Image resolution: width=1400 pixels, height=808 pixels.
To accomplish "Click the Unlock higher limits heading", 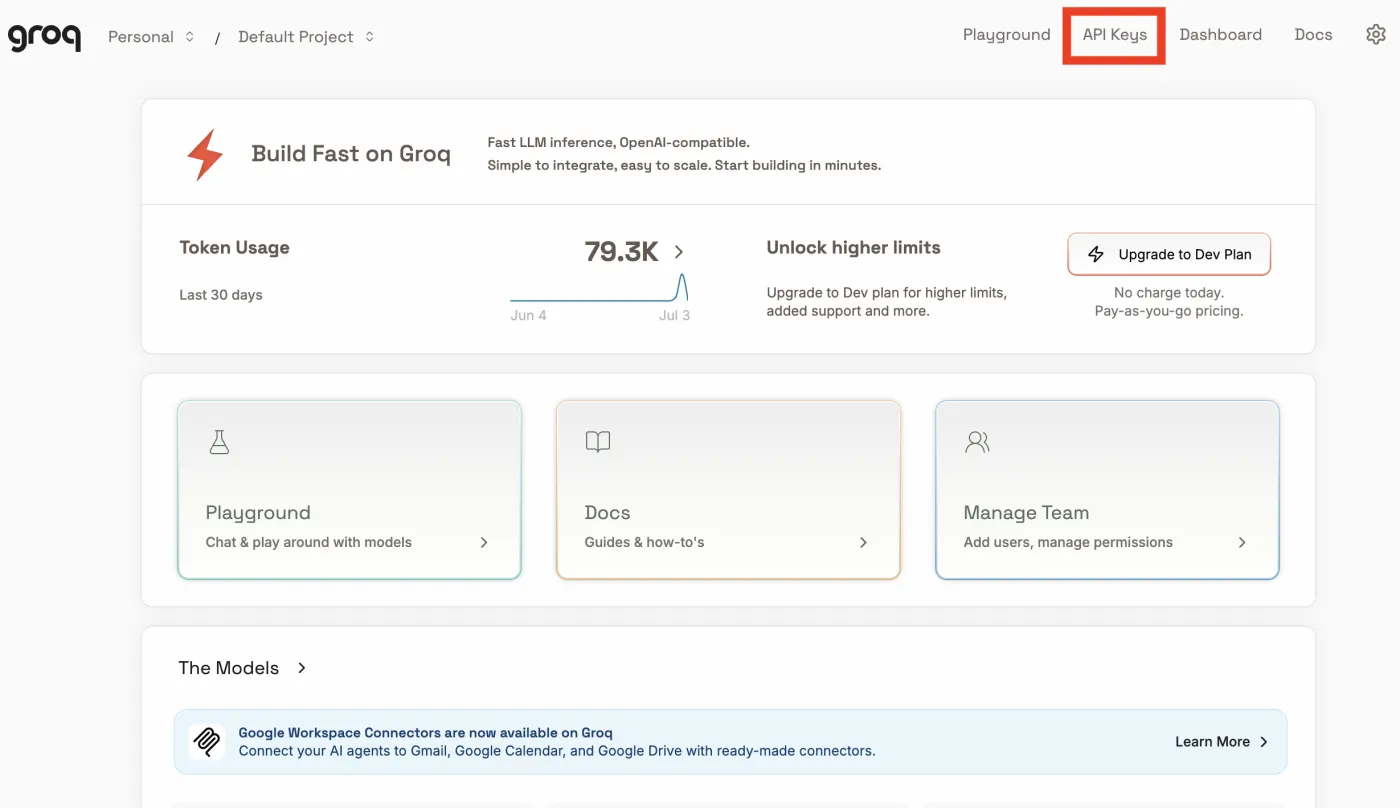I will [853, 248].
